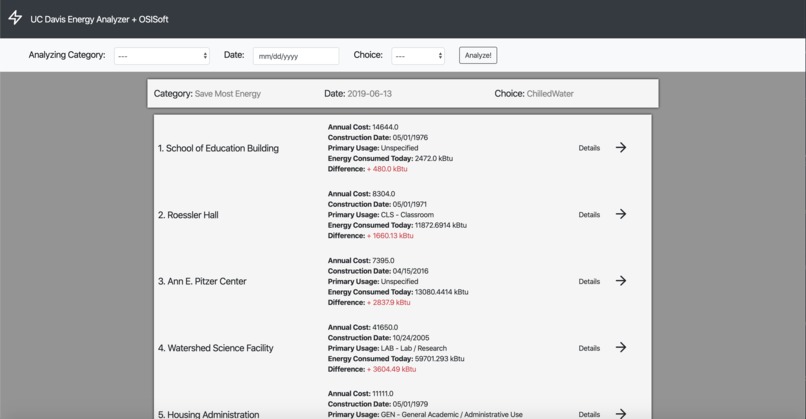Click the 'ChilledWater' choice value
The height and width of the screenshot is (419, 806).
tap(550, 94)
